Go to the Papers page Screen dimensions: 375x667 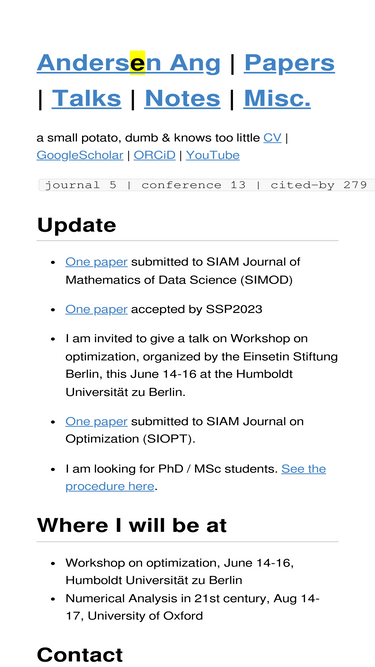[x=289, y=63]
